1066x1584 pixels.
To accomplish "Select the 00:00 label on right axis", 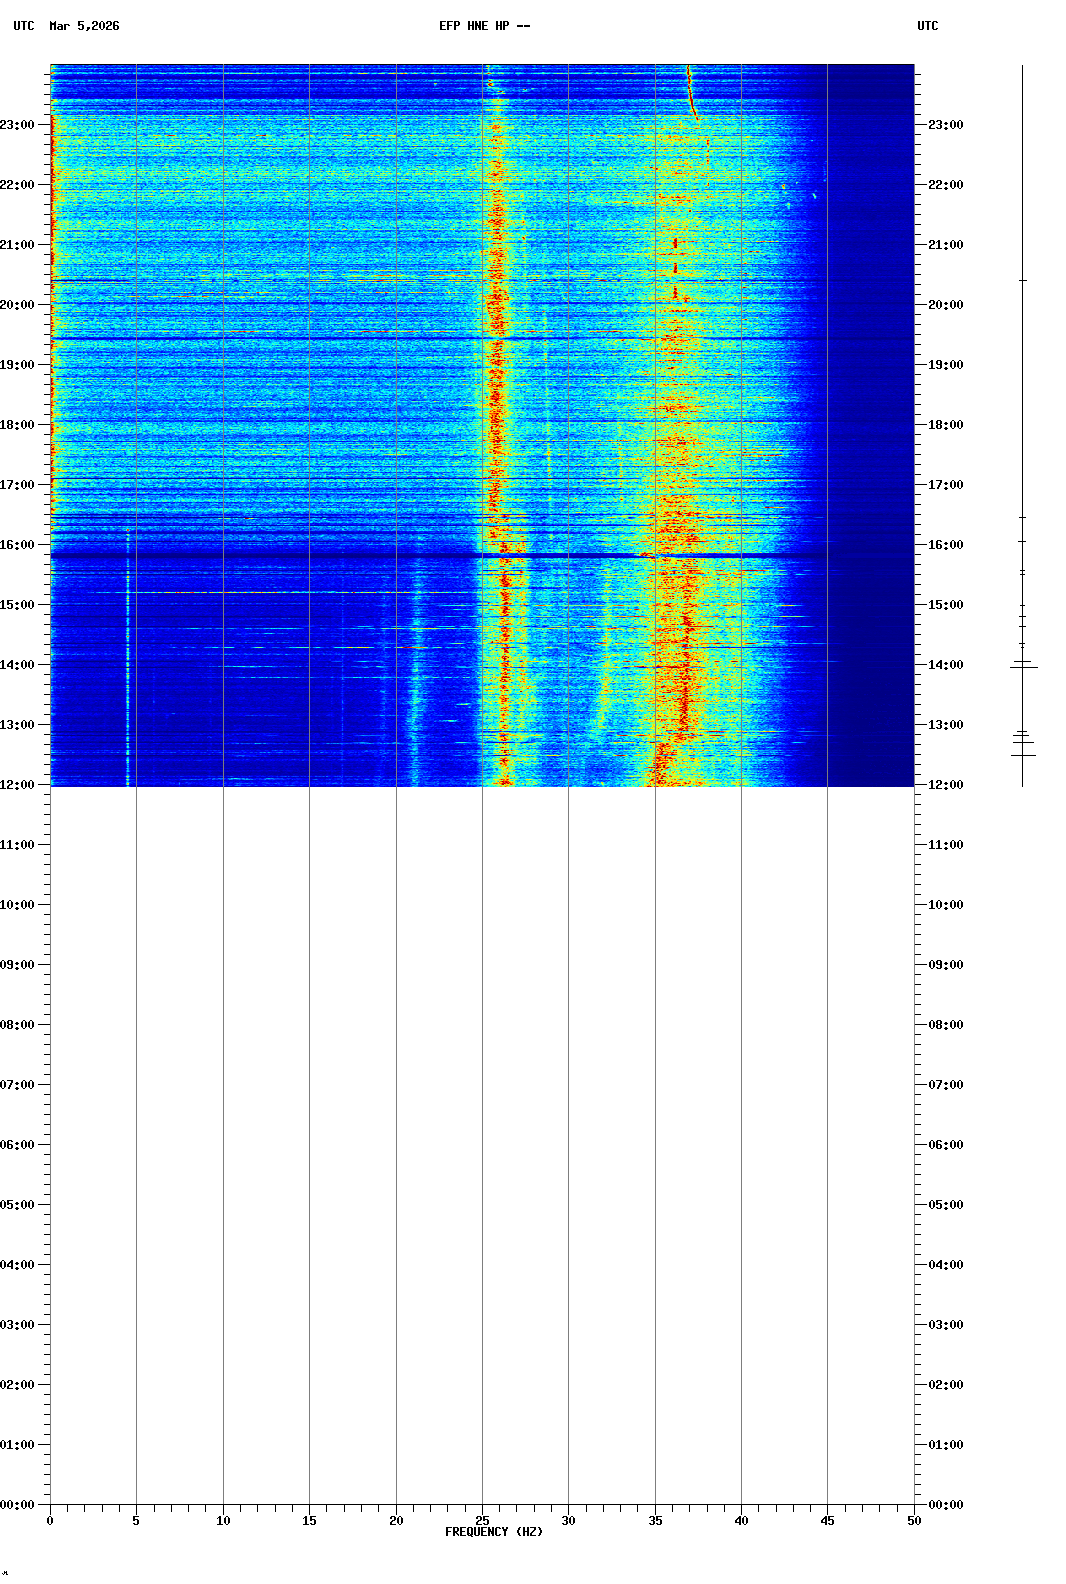I will pos(945,1505).
